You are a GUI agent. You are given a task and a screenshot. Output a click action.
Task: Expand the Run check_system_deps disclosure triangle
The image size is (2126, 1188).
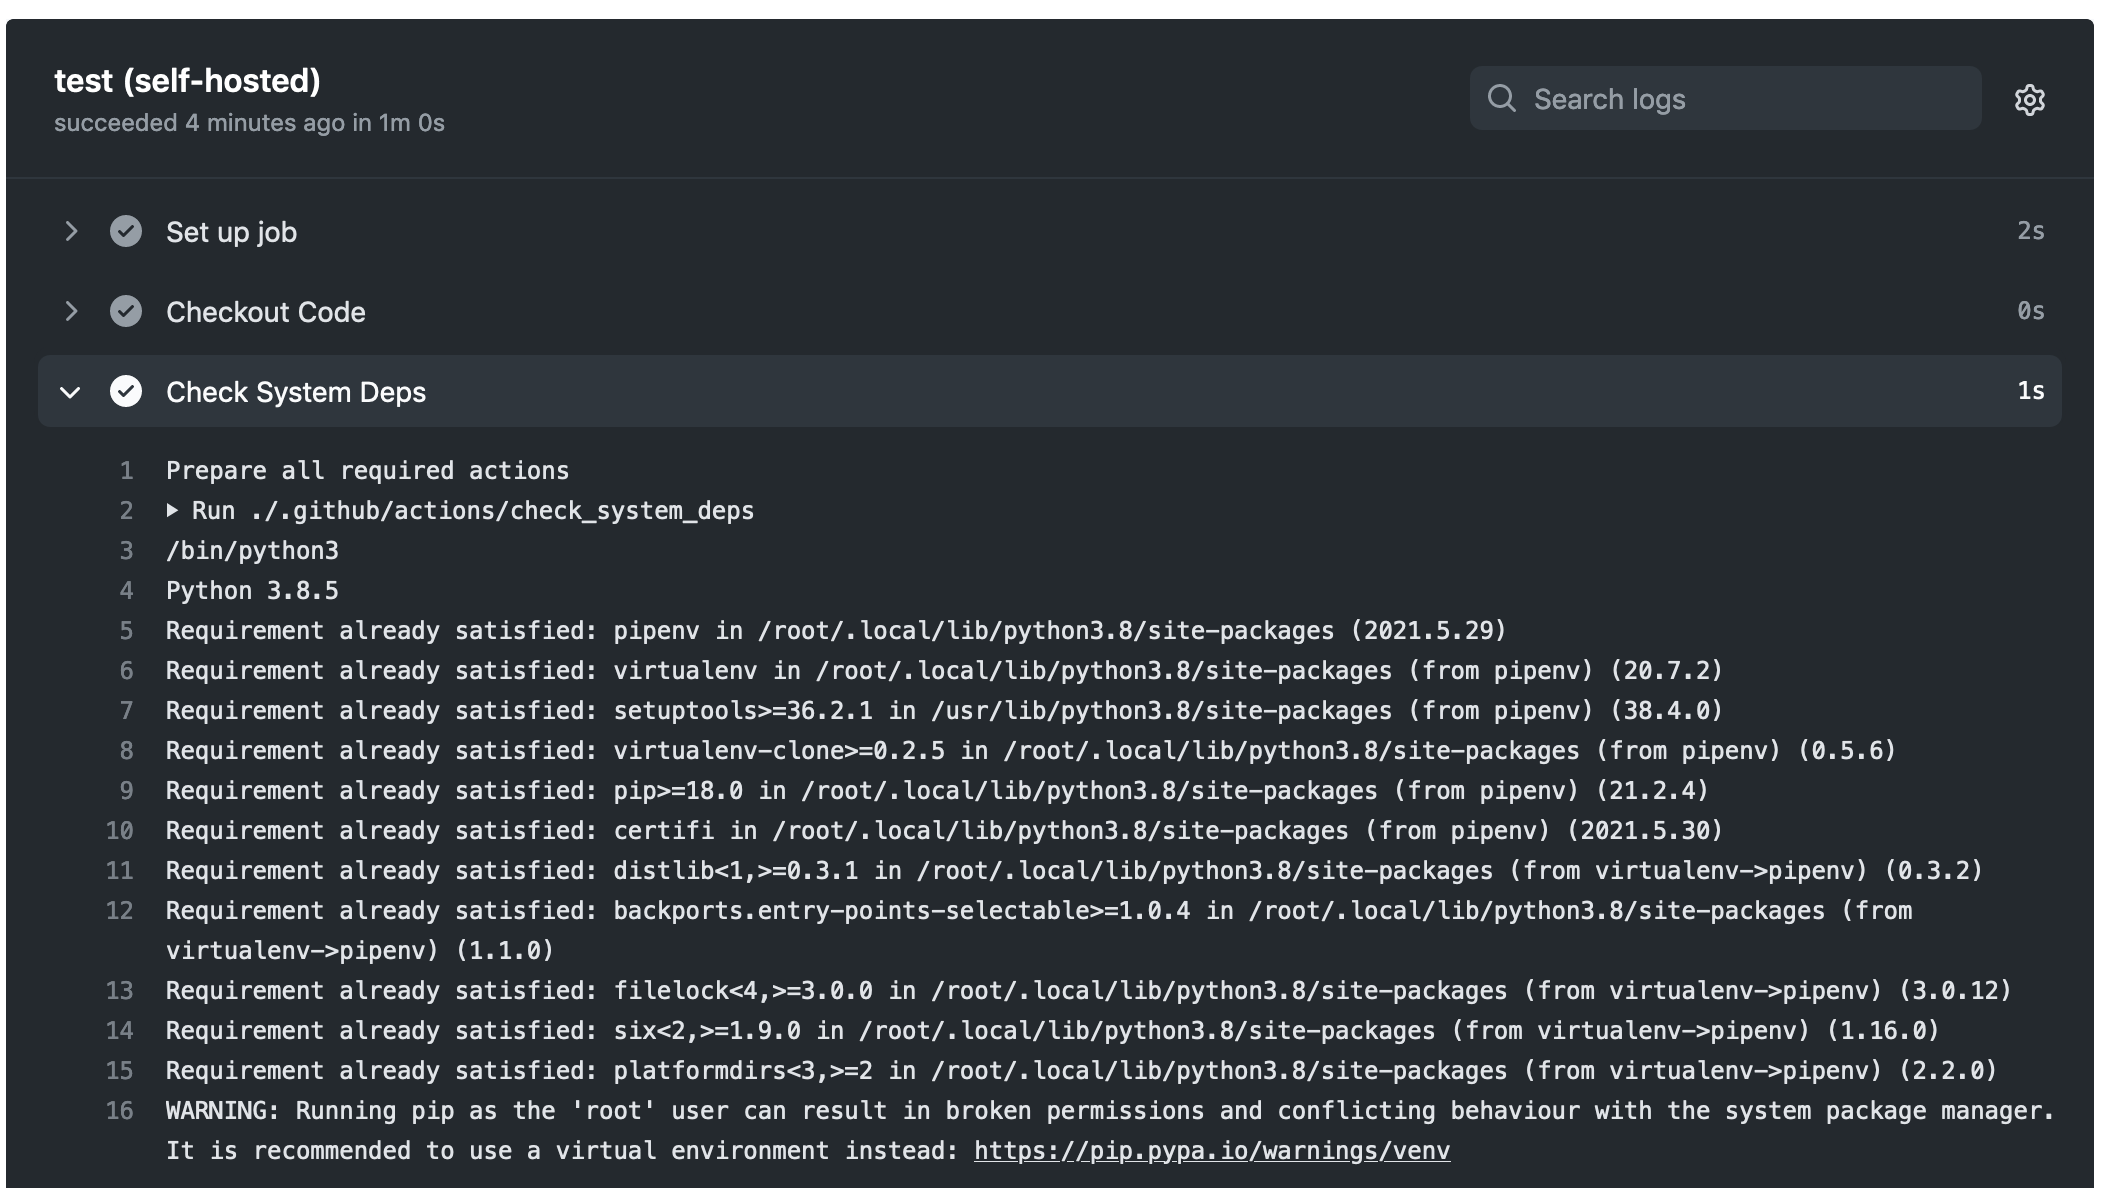(x=172, y=511)
